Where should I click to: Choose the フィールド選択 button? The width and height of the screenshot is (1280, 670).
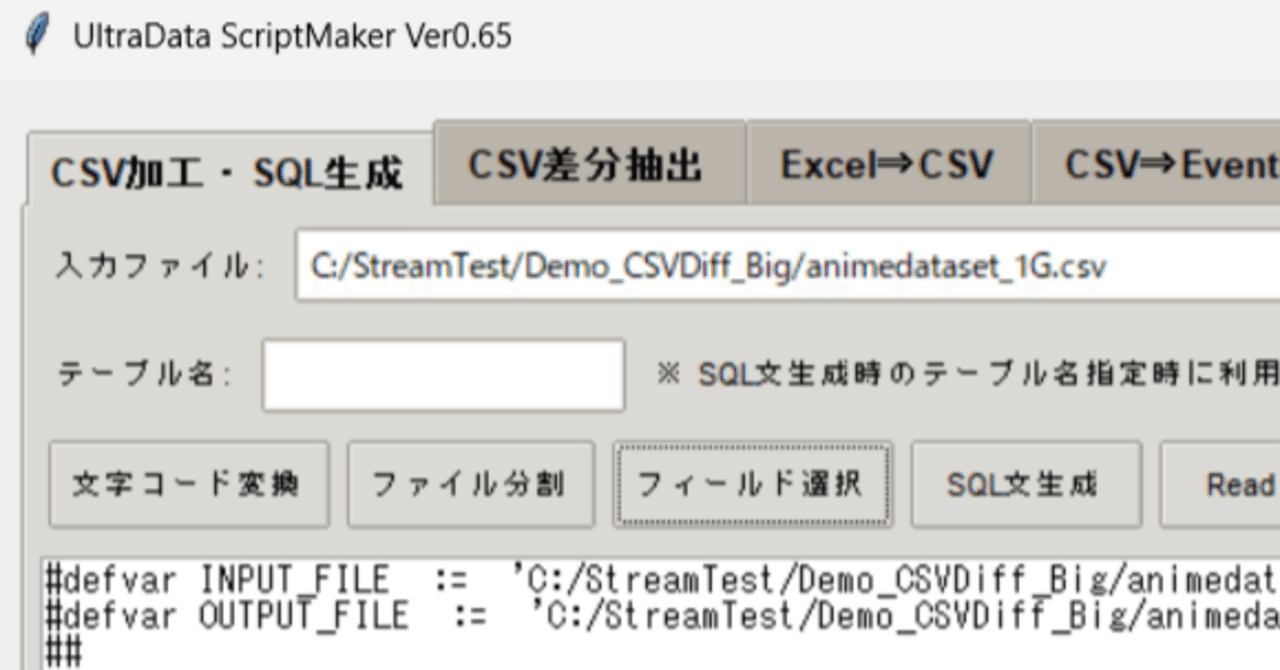click(x=752, y=485)
